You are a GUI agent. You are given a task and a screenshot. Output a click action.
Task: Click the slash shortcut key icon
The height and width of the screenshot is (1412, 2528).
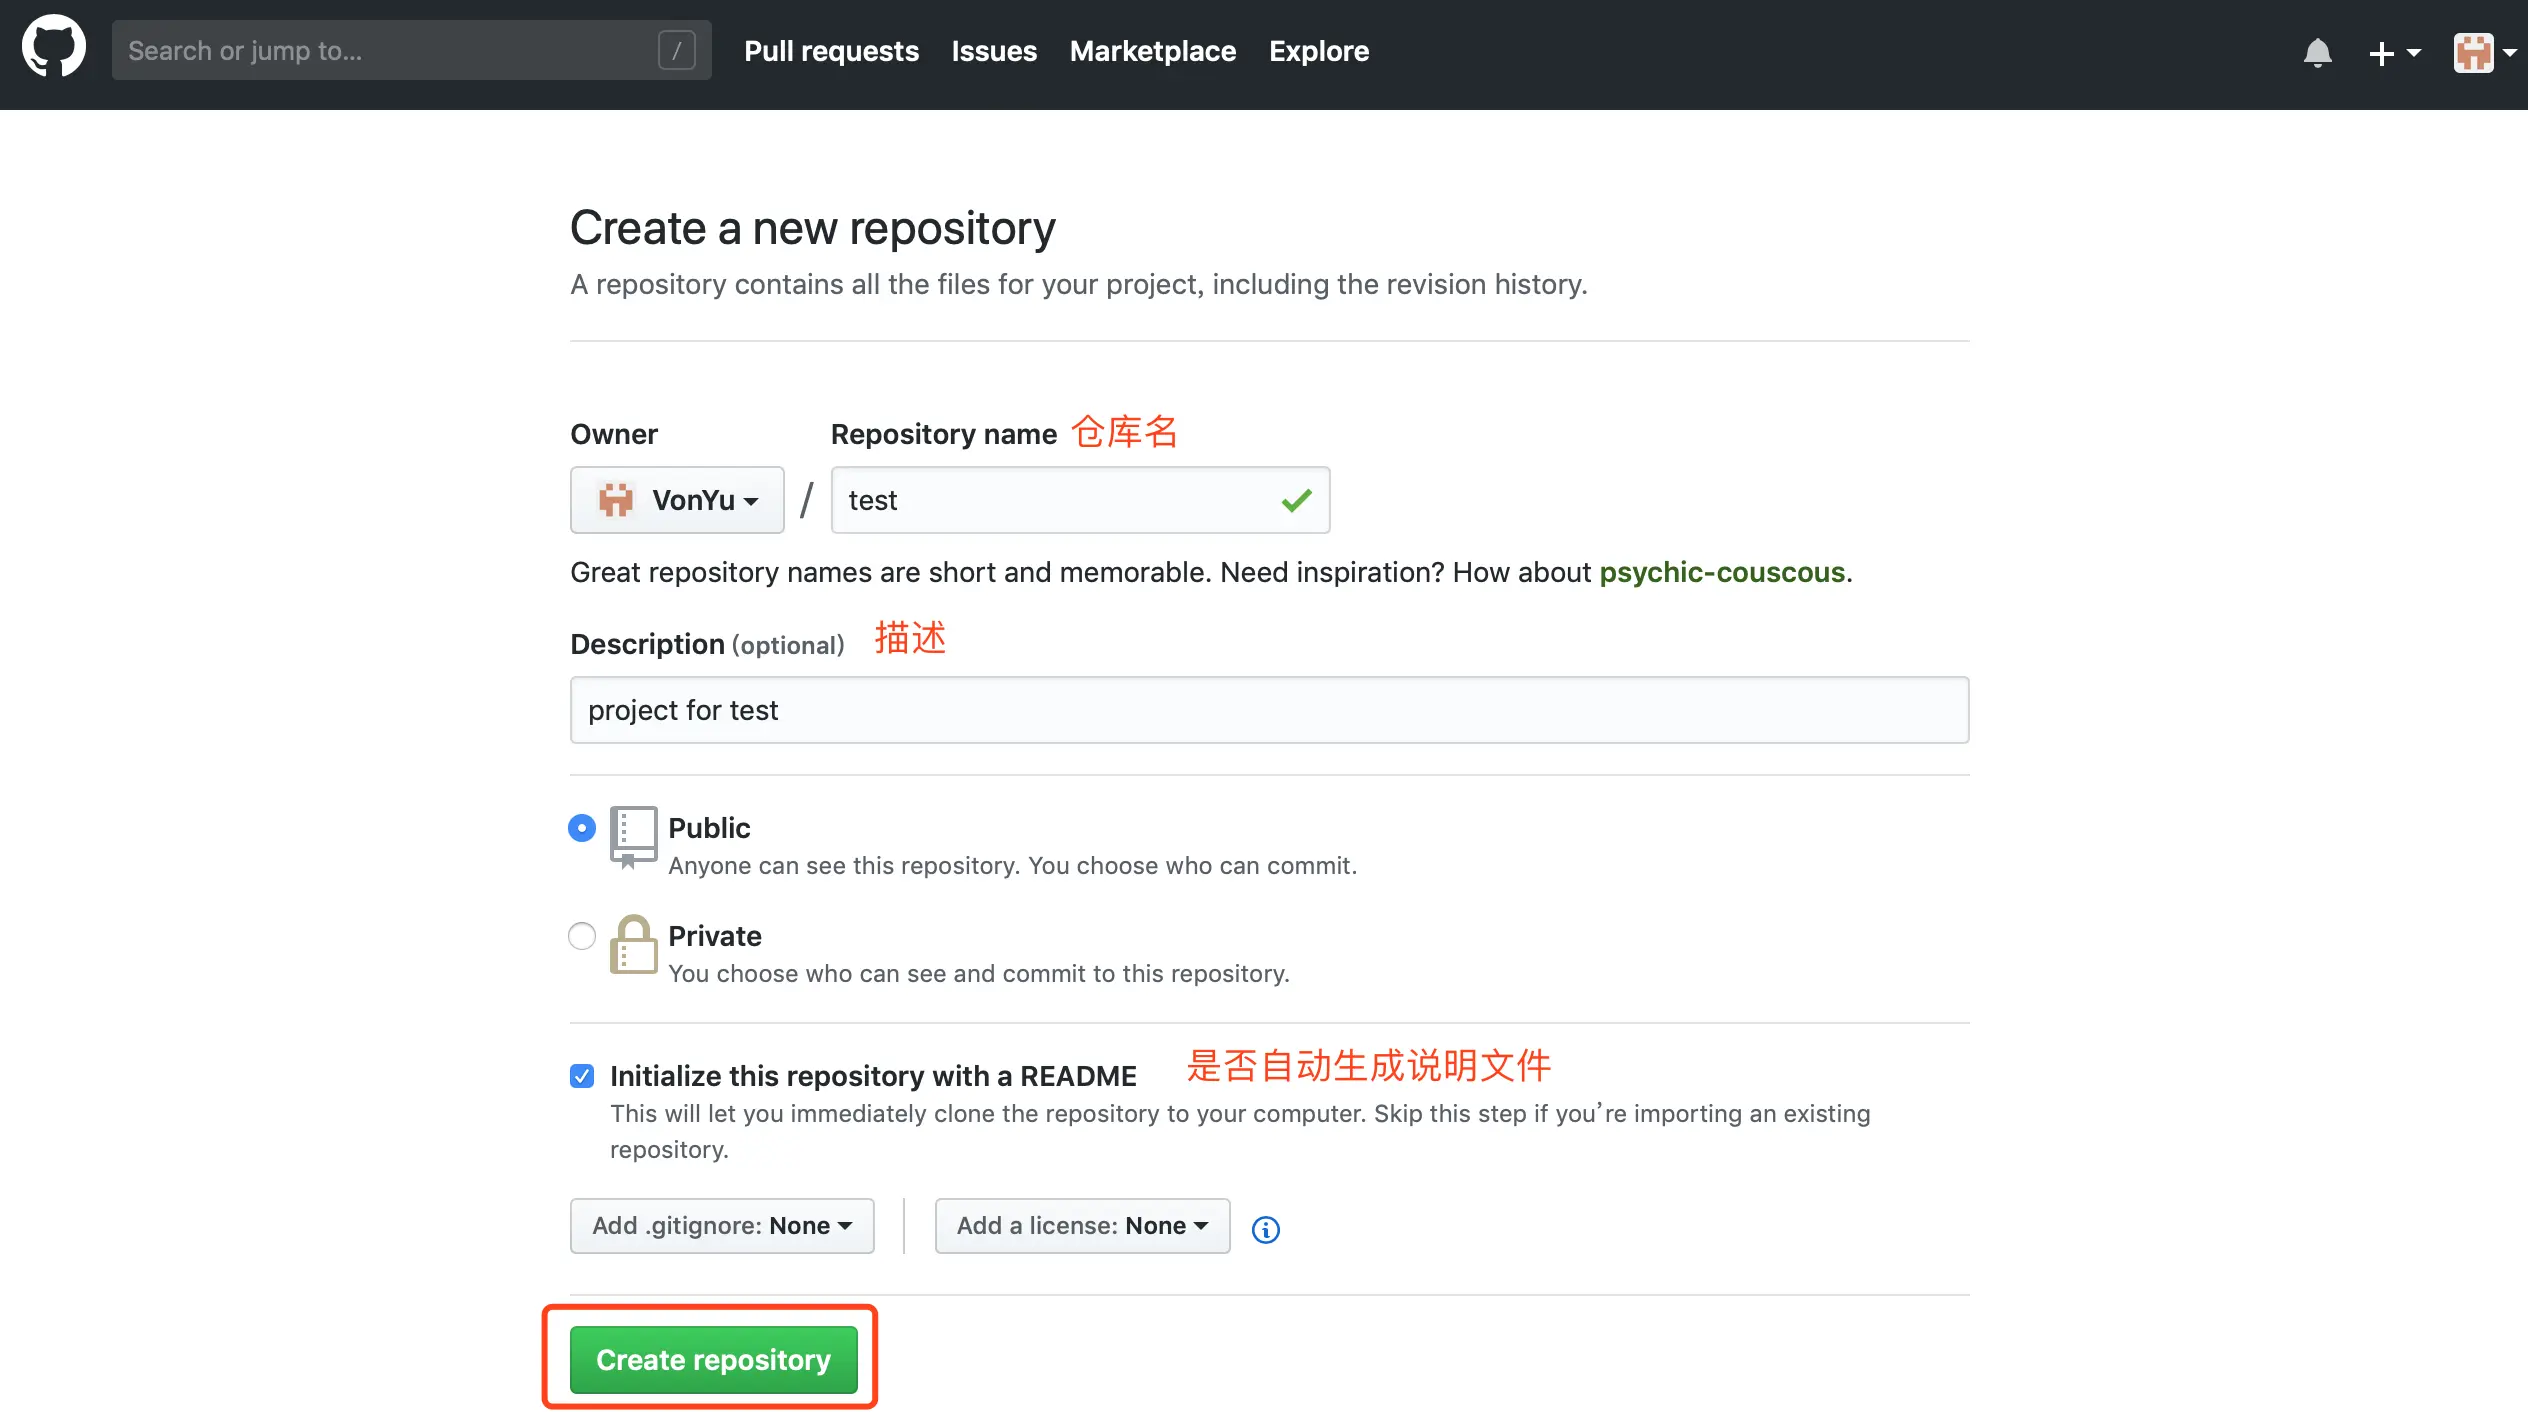point(677,50)
